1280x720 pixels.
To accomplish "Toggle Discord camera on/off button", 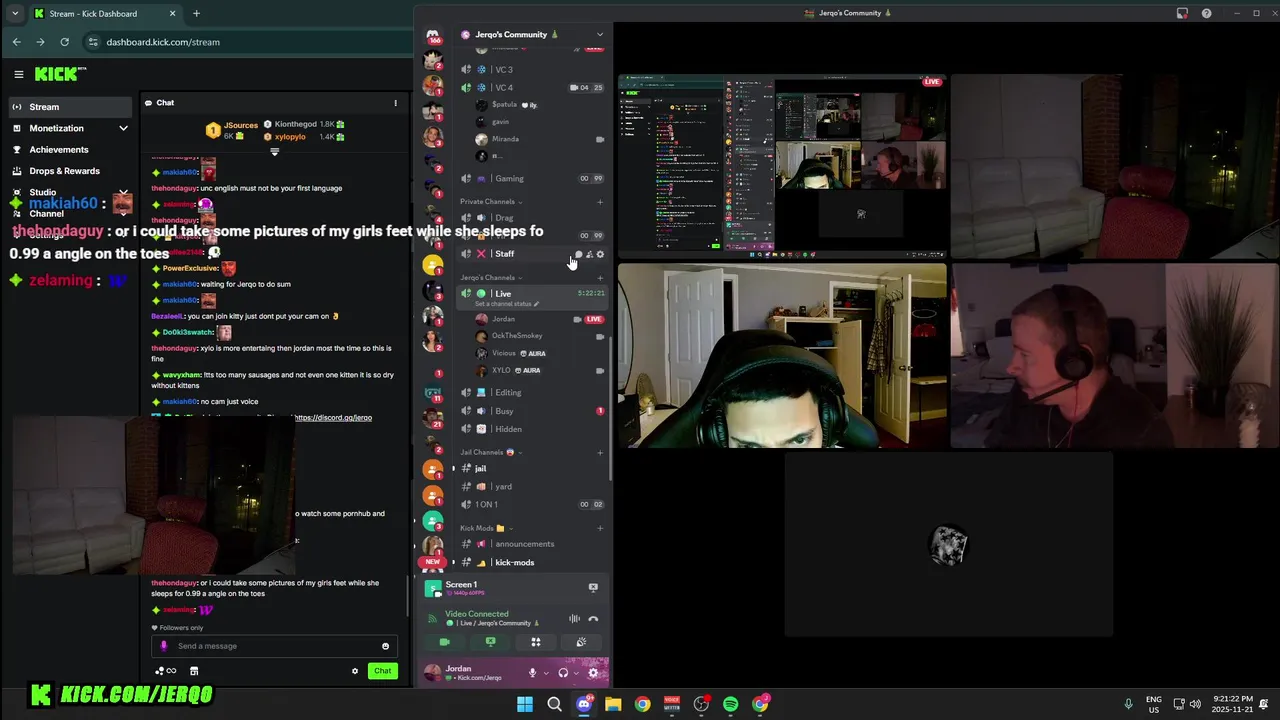I will 444,642.
